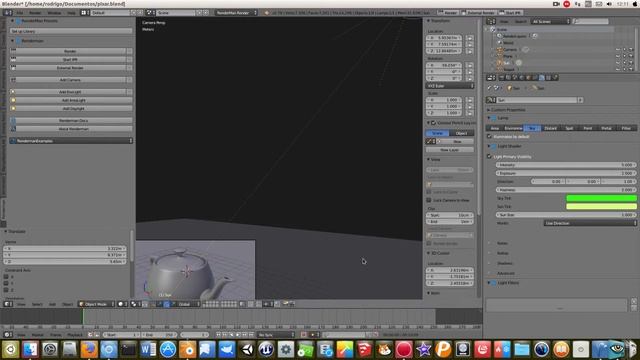Viewport: 640px width, 360px height.
Task: Click the yellow Sun Tint color swatch
Action: pos(601,207)
